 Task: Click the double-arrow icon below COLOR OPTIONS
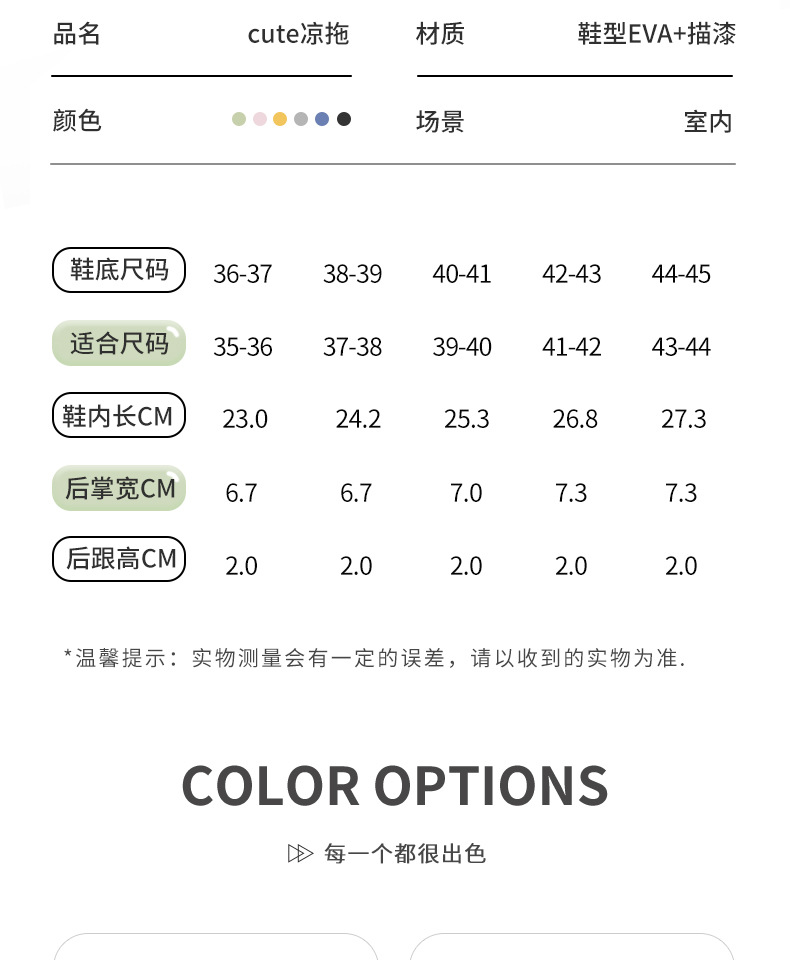point(300,853)
